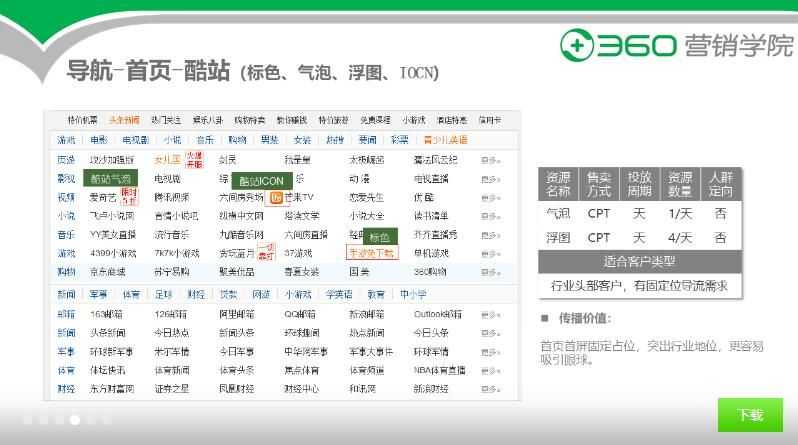Open the 六间房直播 link
This screenshot has width=798, height=445.
305,235
